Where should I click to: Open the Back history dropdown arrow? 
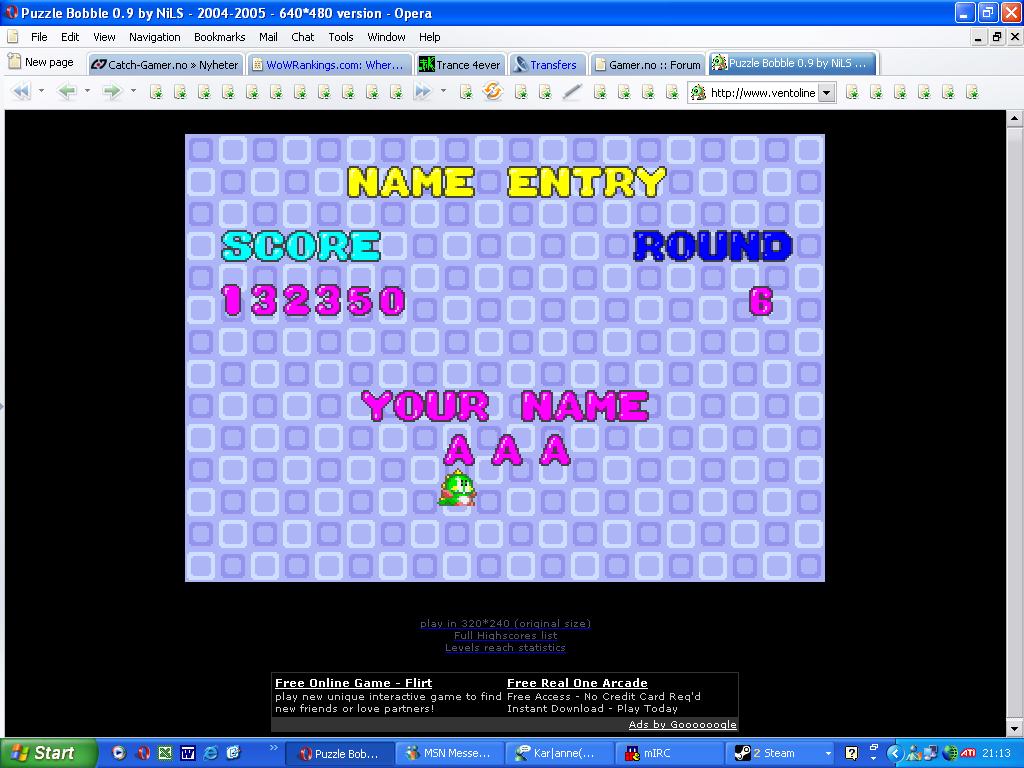coord(87,91)
